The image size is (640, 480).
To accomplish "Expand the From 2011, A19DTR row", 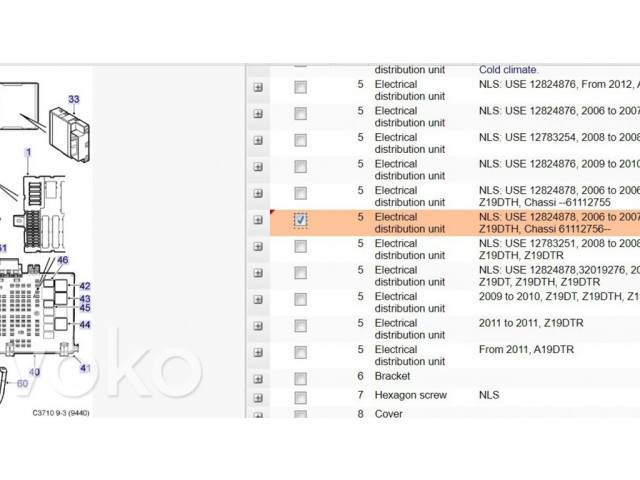I will tap(258, 353).
